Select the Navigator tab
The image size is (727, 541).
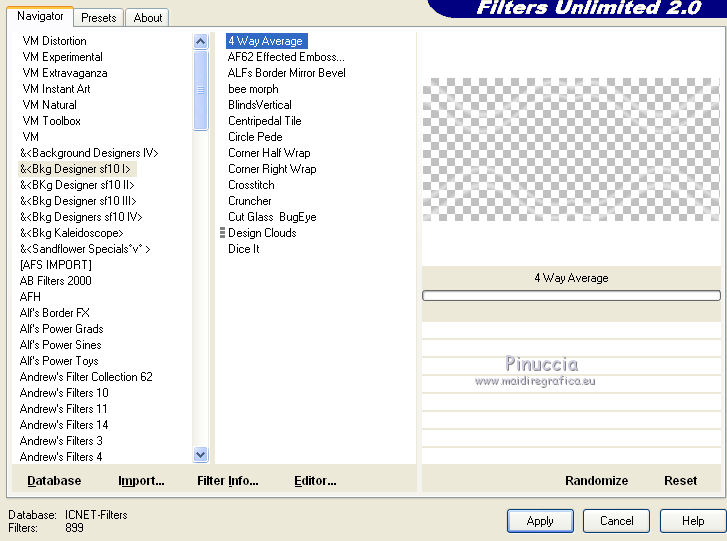[40, 16]
